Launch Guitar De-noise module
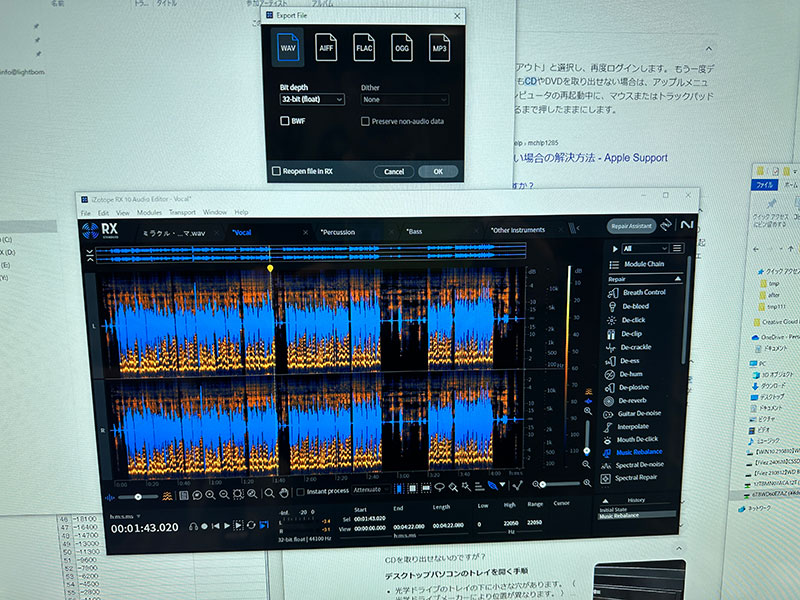800x600 pixels. point(632,414)
